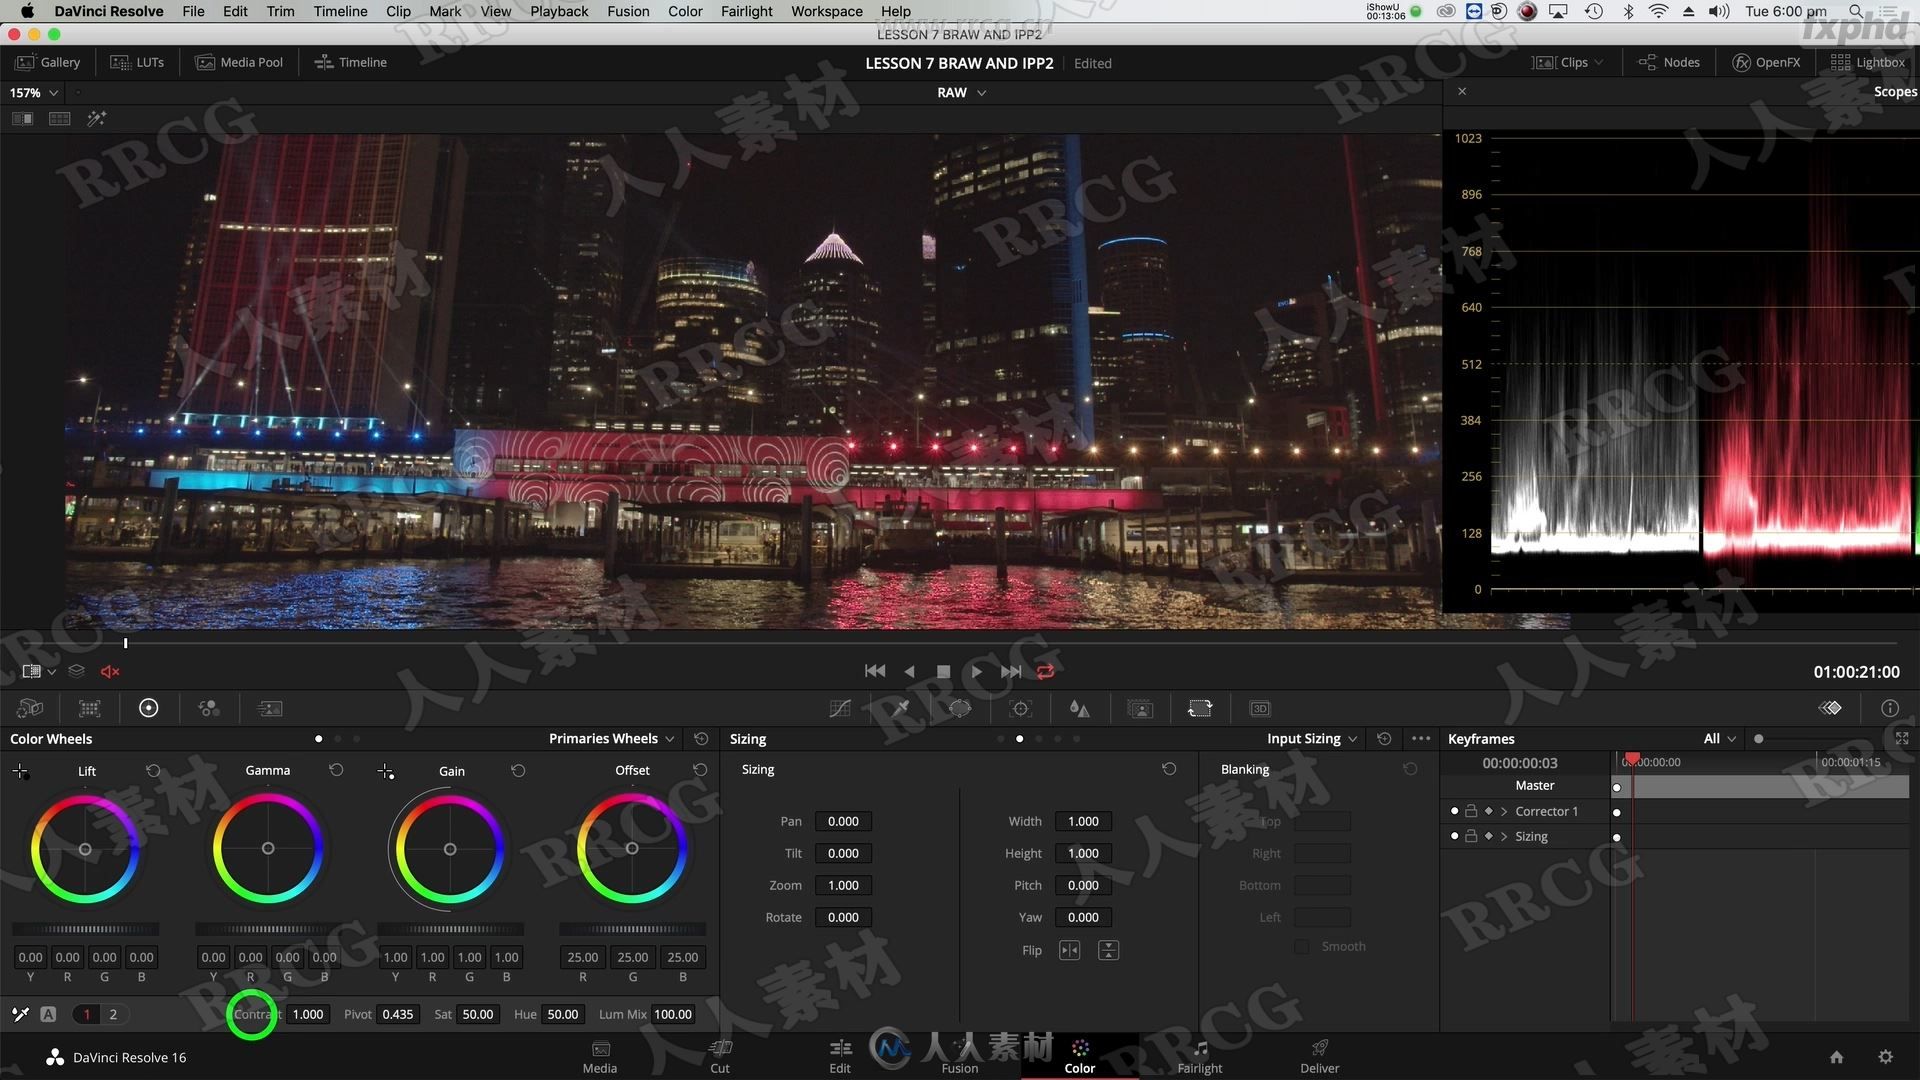Toggle split-screen image wipe view
Viewport: 1920px width, 1080px height.
tap(22, 118)
